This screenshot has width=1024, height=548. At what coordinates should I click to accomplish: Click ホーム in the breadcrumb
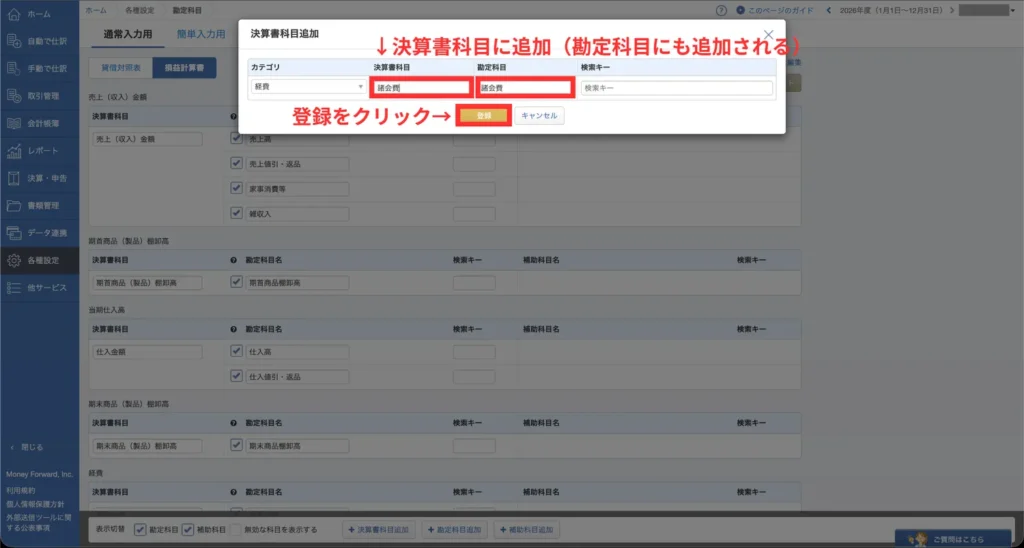tap(95, 10)
